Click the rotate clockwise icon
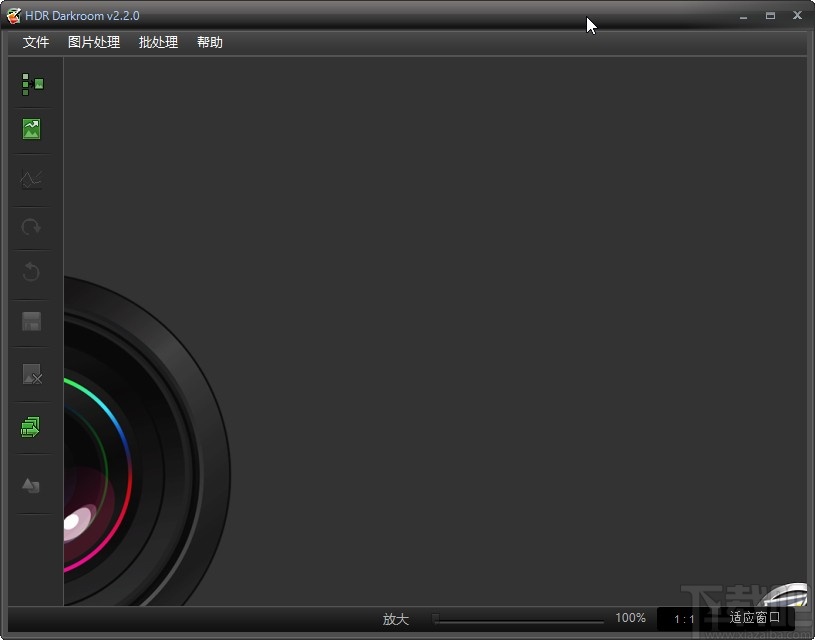The width and height of the screenshot is (815, 640). [x=31, y=227]
